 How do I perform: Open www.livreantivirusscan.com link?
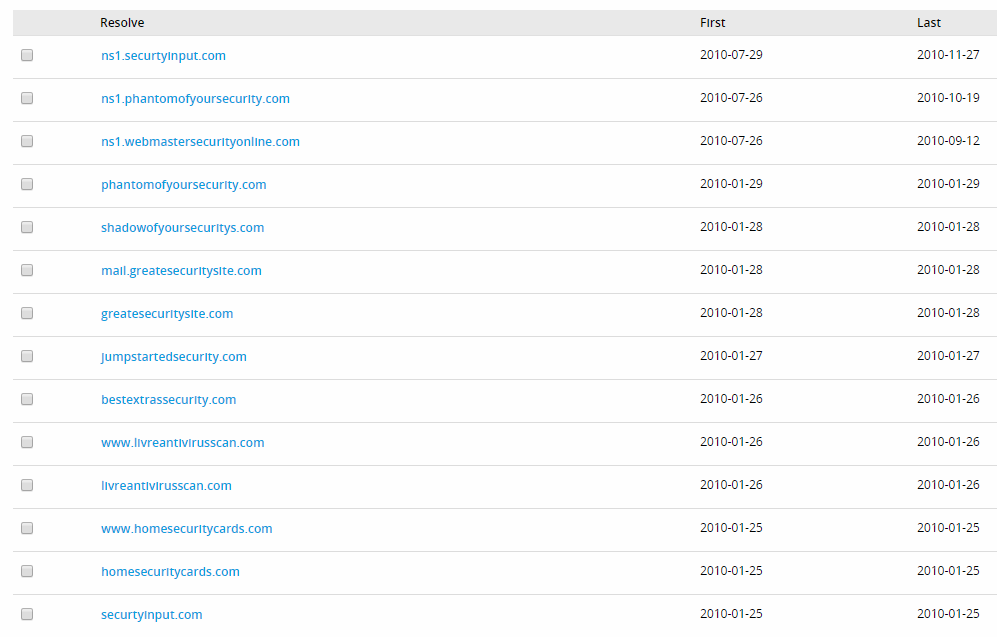tap(182, 442)
